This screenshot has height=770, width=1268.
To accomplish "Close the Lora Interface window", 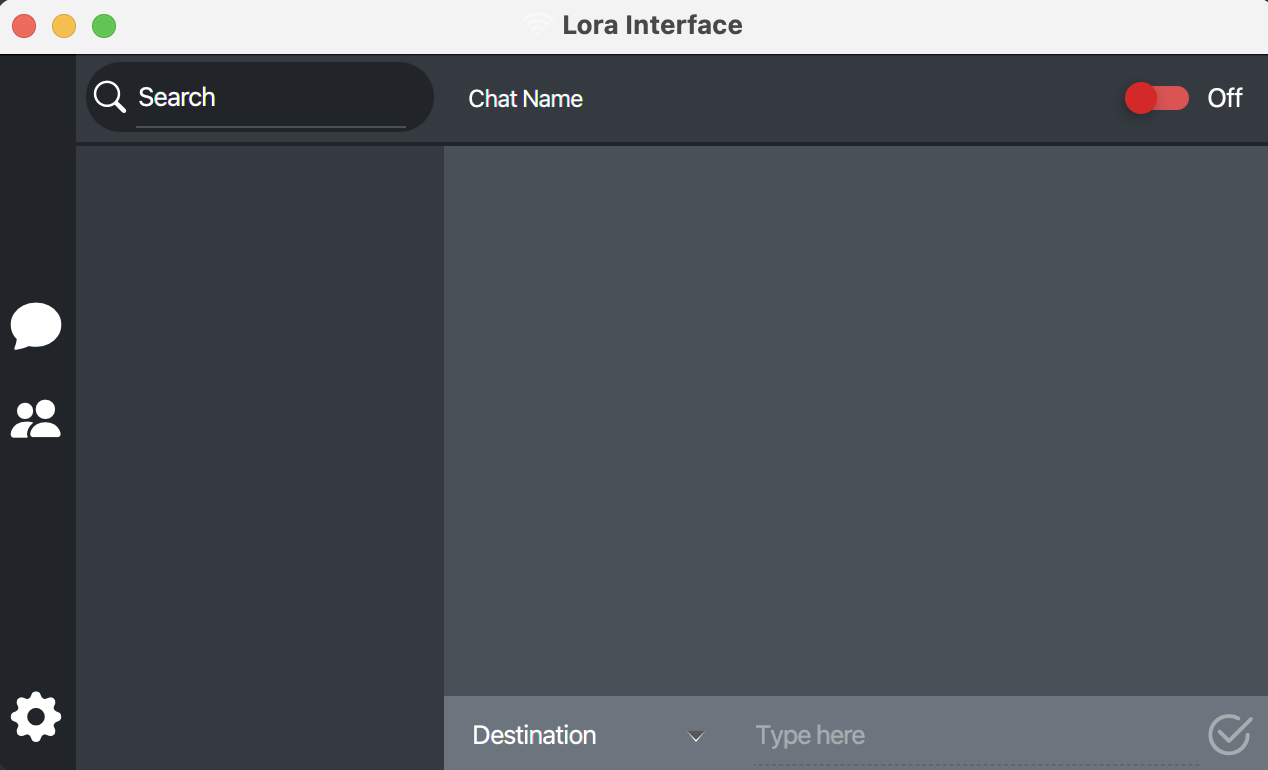I will [24, 26].
